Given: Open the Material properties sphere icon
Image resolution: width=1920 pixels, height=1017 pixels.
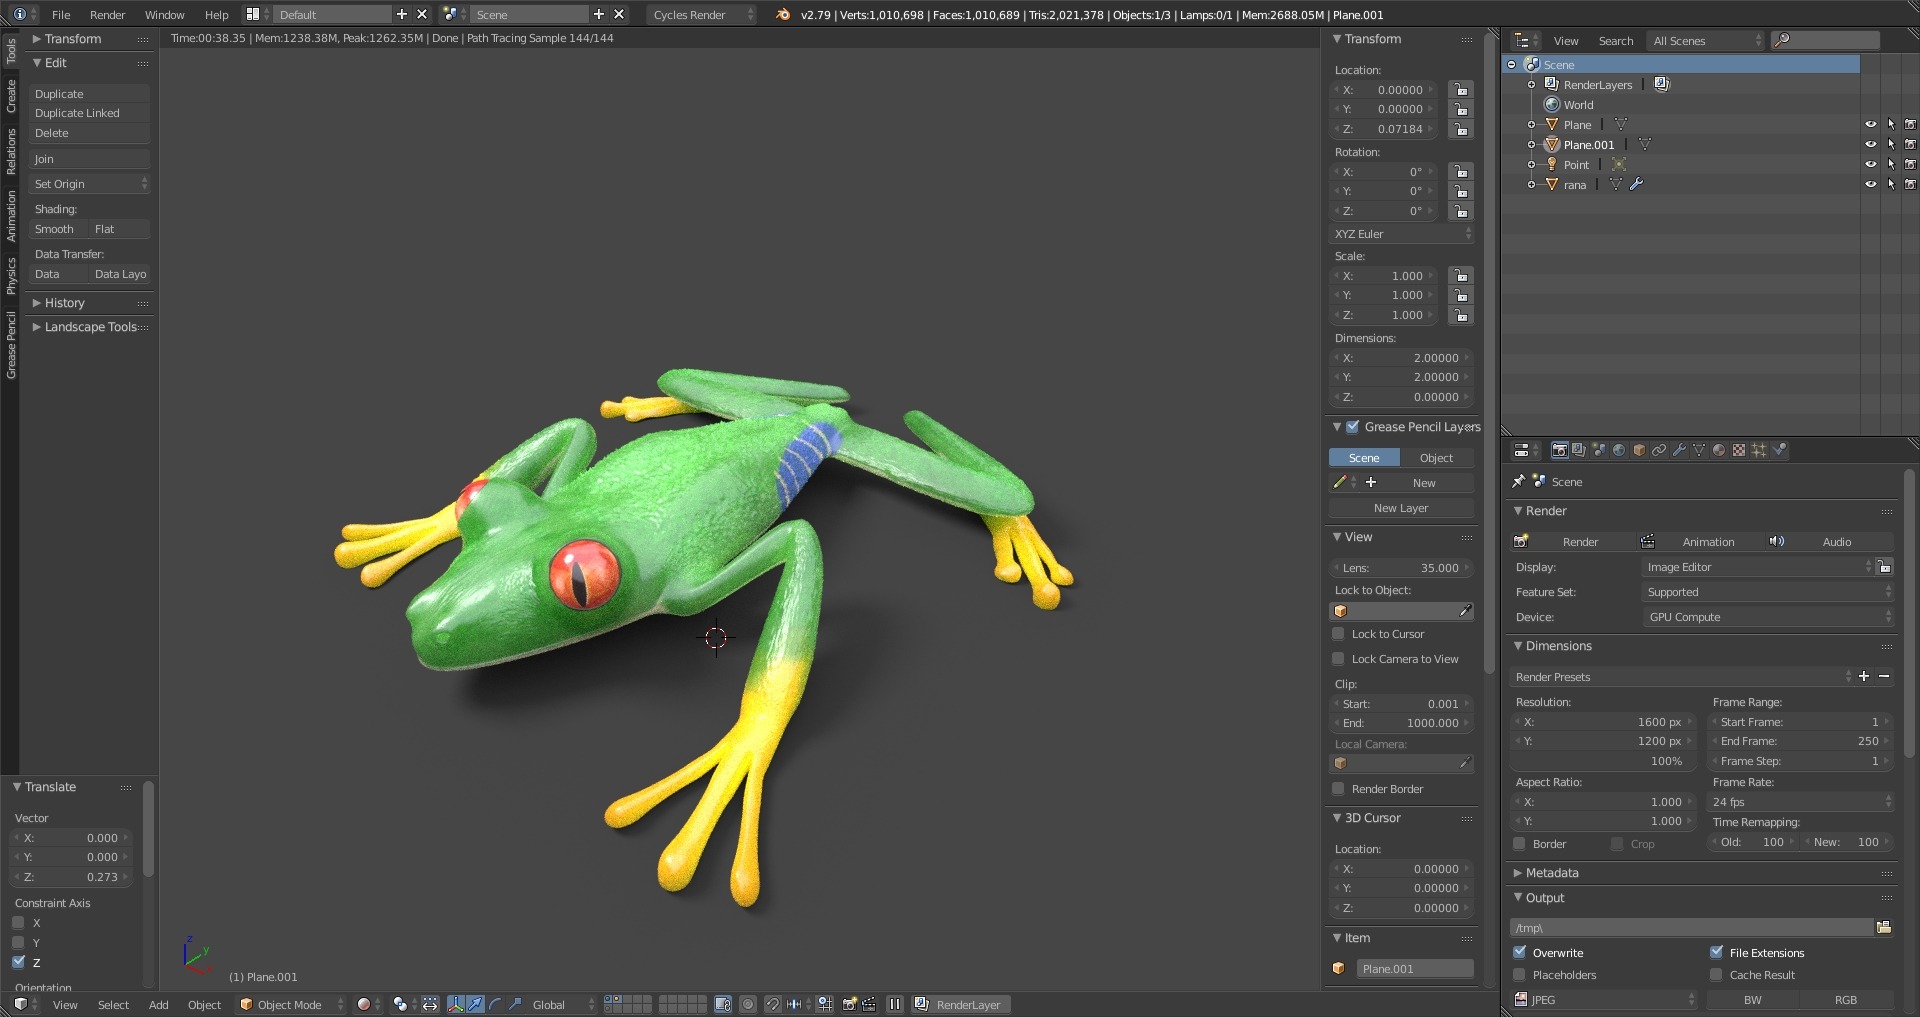Looking at the screenshot, I should pos(1719,450).
